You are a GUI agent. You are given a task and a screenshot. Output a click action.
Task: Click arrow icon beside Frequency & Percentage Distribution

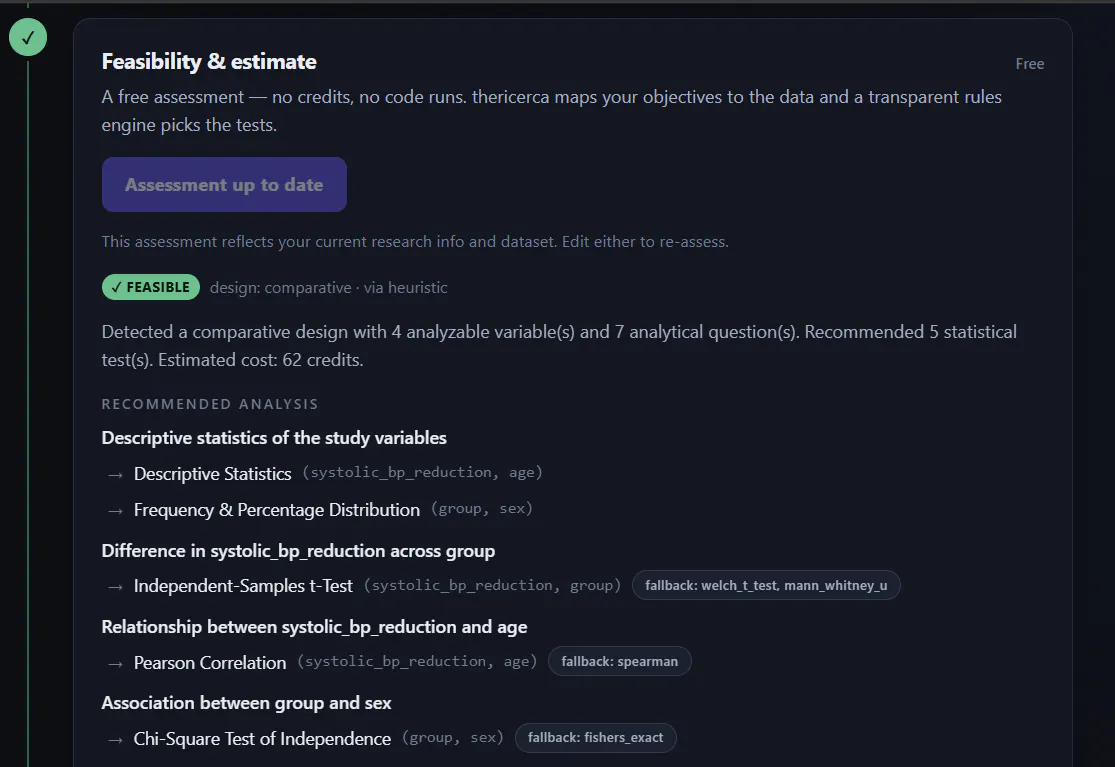115,511
